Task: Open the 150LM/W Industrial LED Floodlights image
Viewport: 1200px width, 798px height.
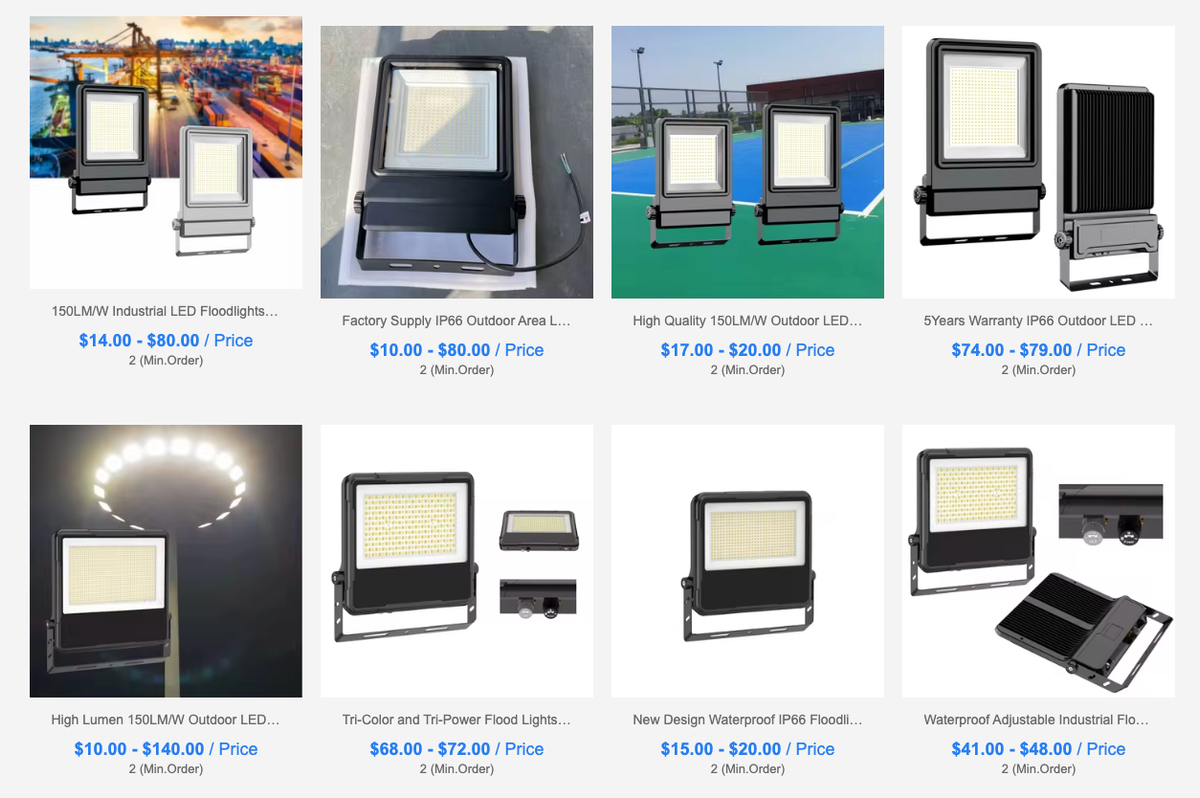Action: (x=166, y=153)
